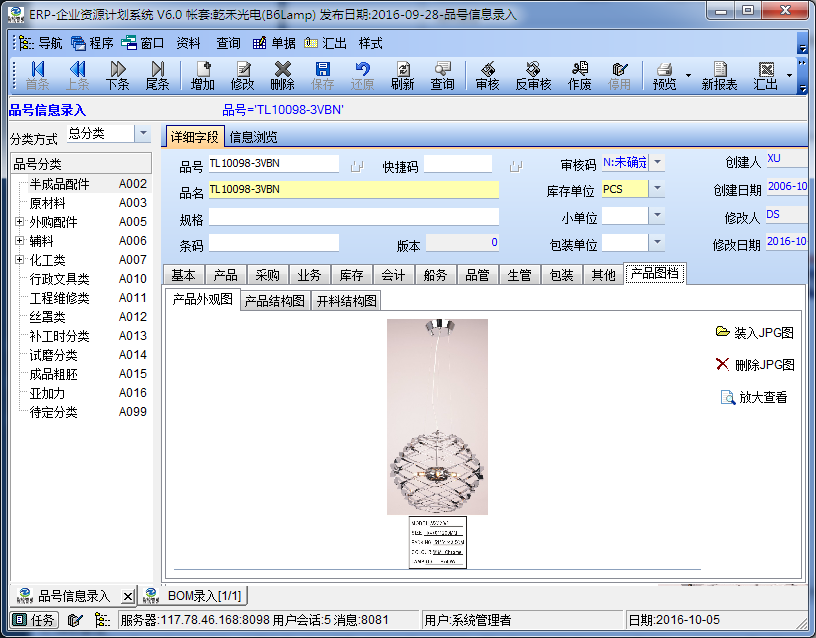The image size is (816, 638).
Task: Approve the record with 审核
Action: pos(488,76)
